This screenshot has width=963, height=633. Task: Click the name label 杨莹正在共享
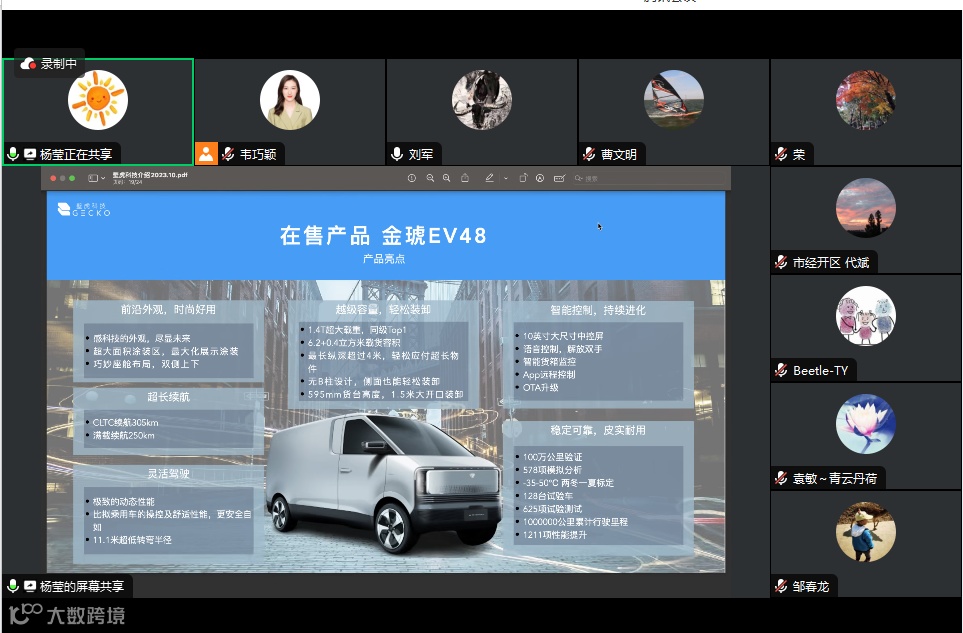(x=76, y=154)
